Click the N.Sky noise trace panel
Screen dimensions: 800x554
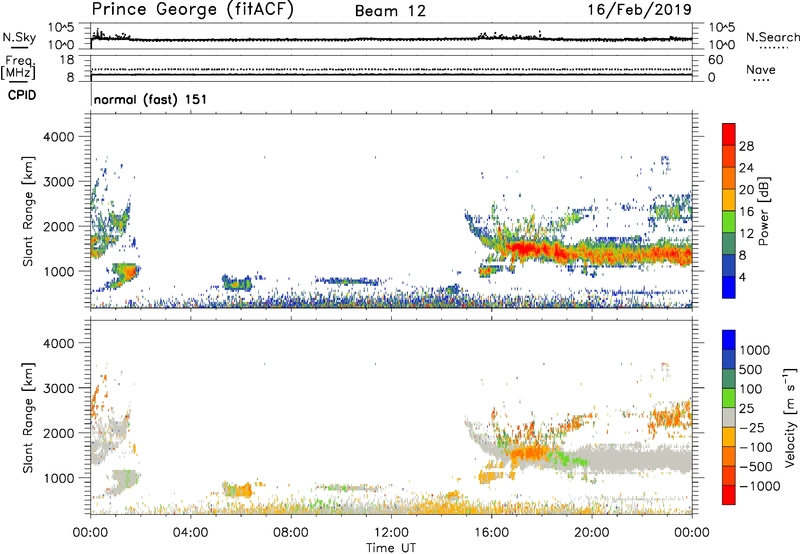391,36
